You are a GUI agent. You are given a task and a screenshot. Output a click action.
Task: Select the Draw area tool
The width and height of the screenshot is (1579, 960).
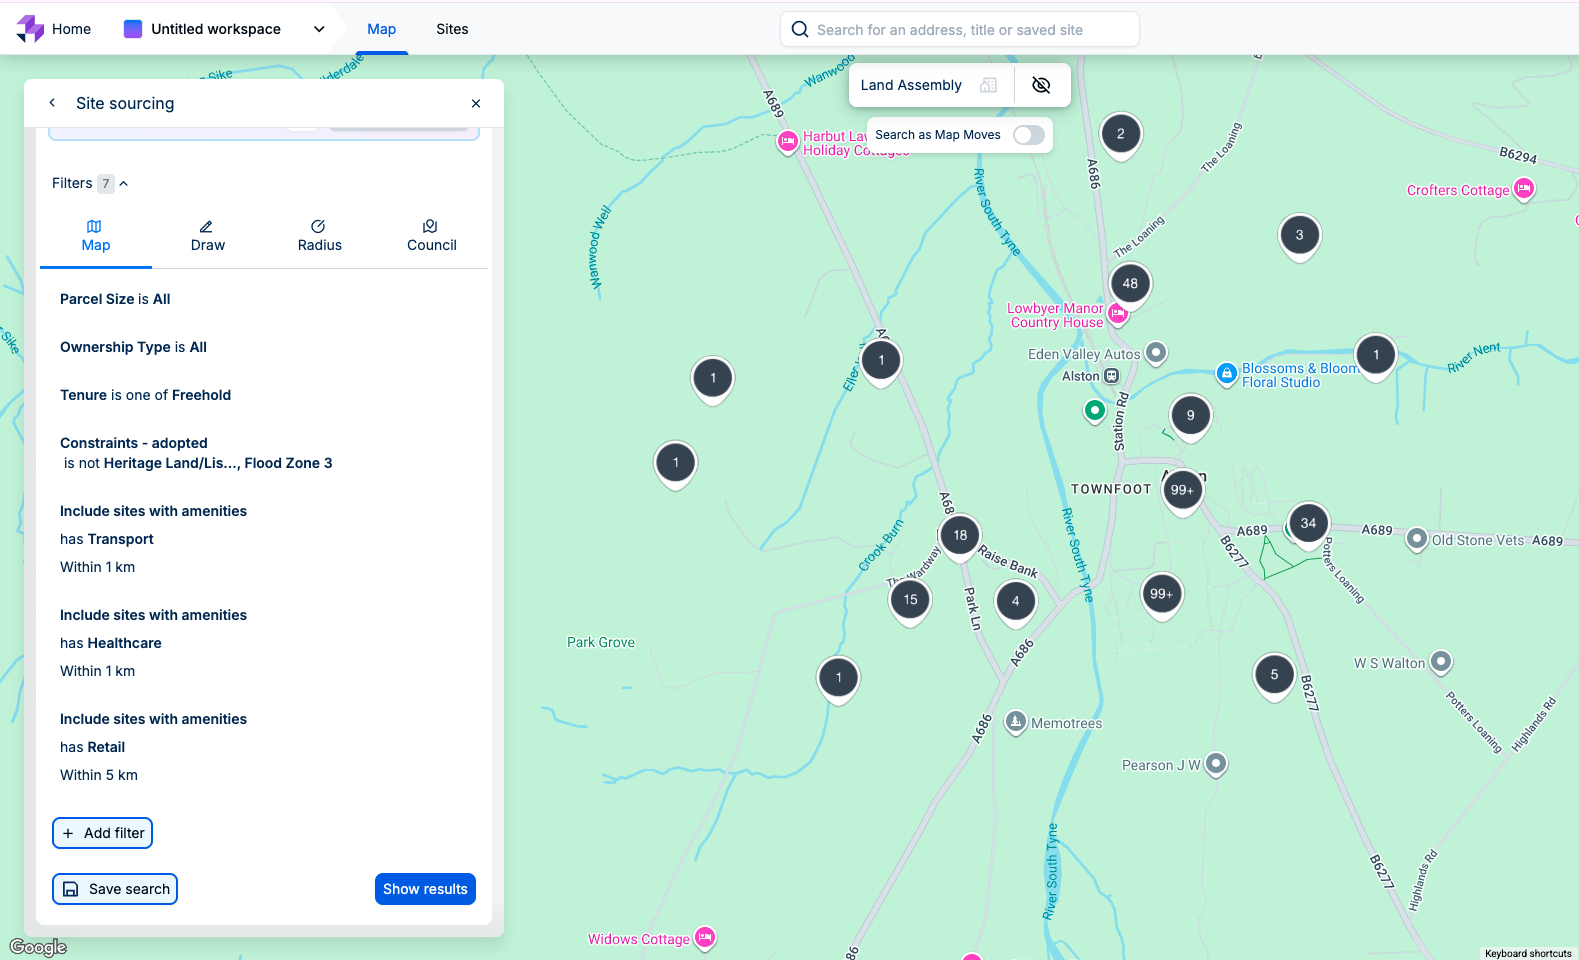tap(207, 236)
